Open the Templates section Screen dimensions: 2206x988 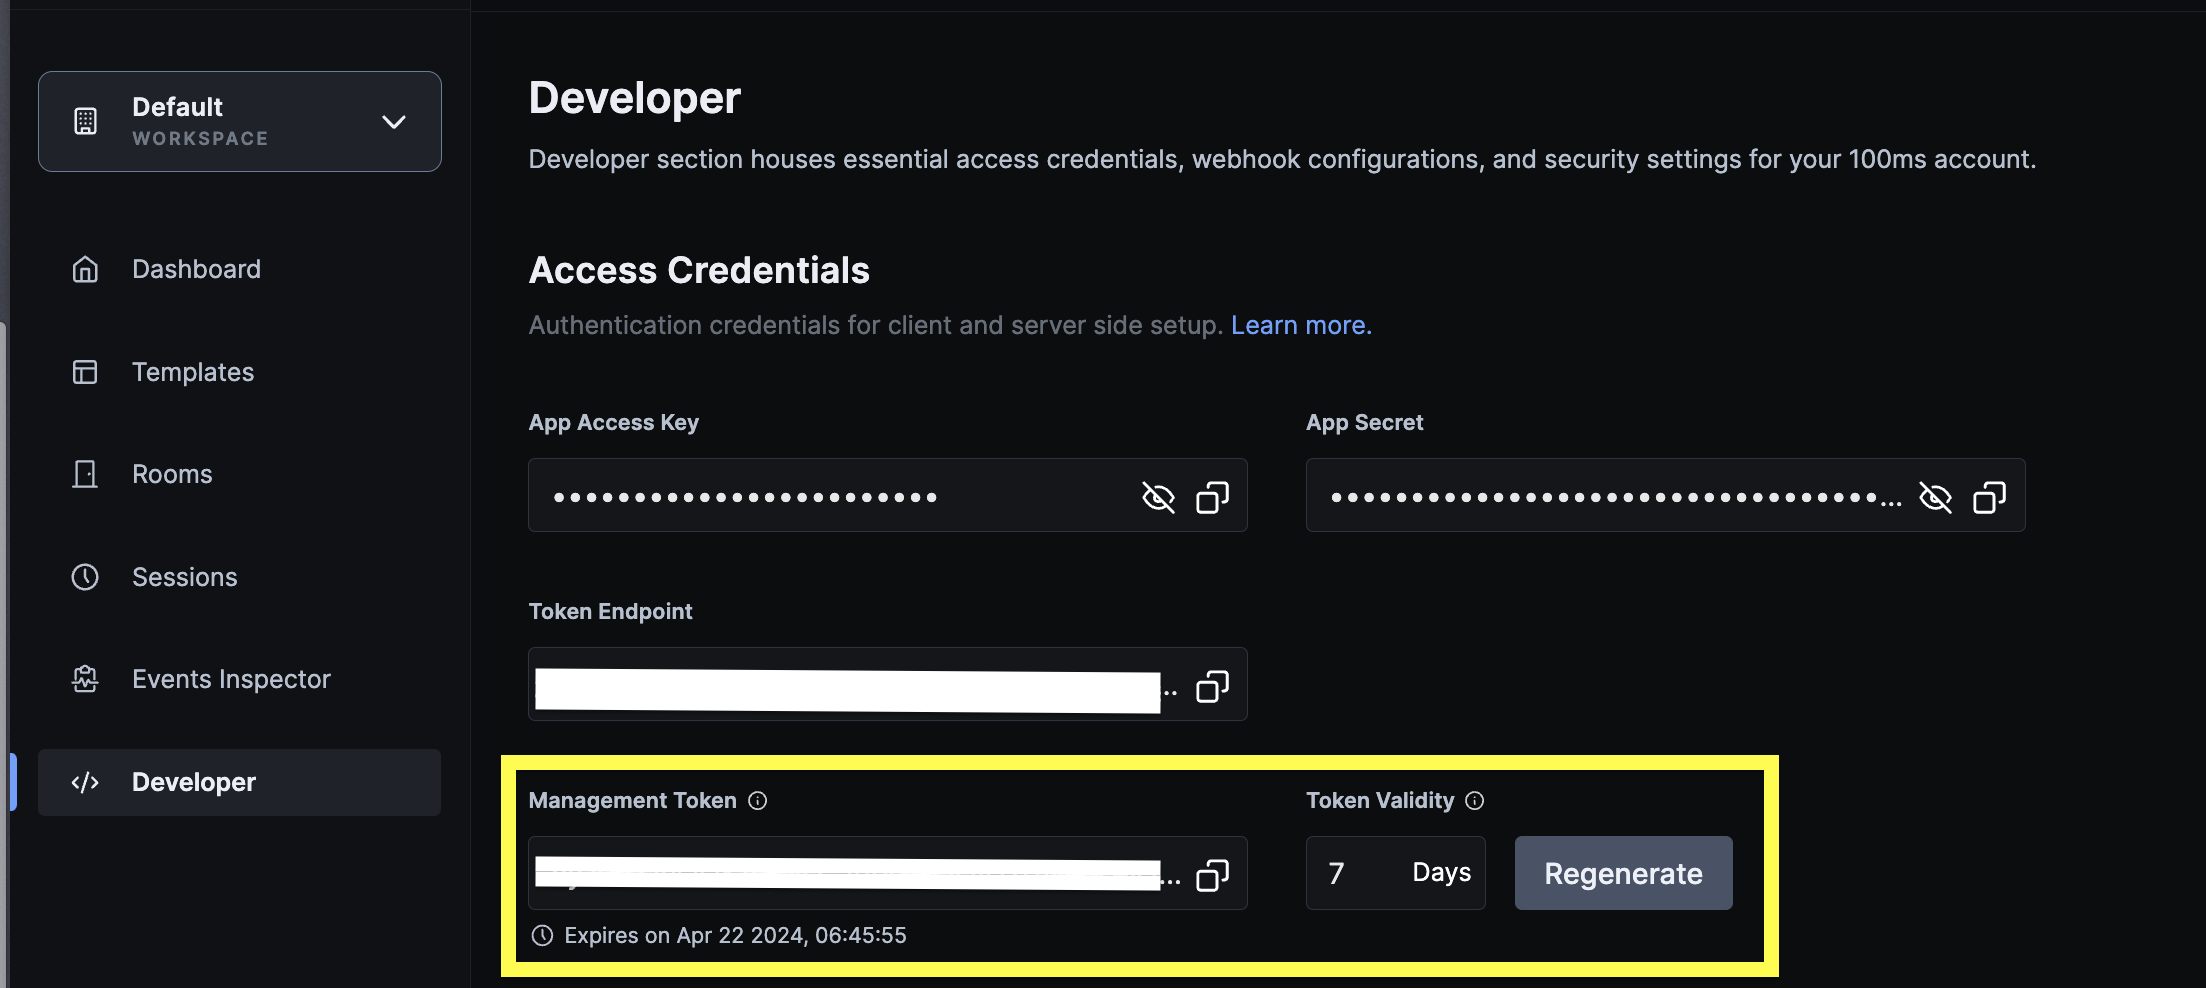(x=192, y=373)
